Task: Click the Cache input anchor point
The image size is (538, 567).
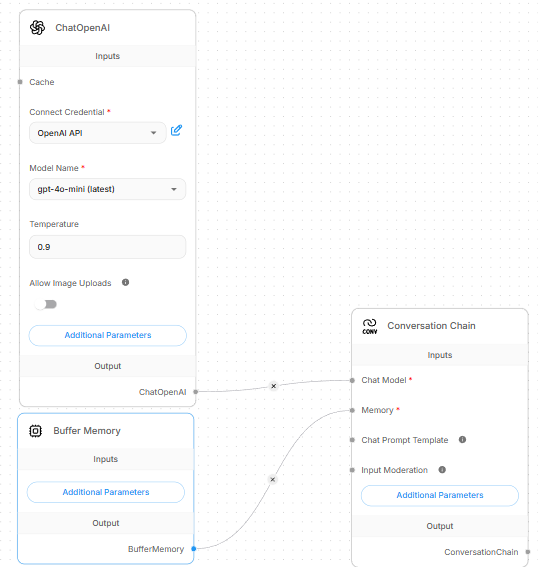Action: tap(20, 82)
